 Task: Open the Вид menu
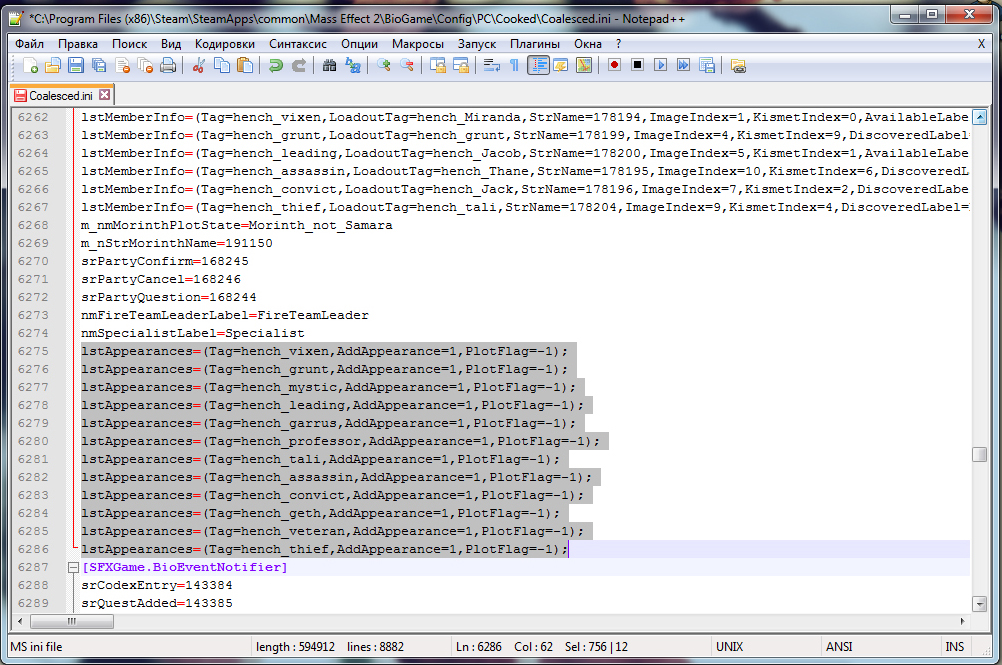coord(171,43)
